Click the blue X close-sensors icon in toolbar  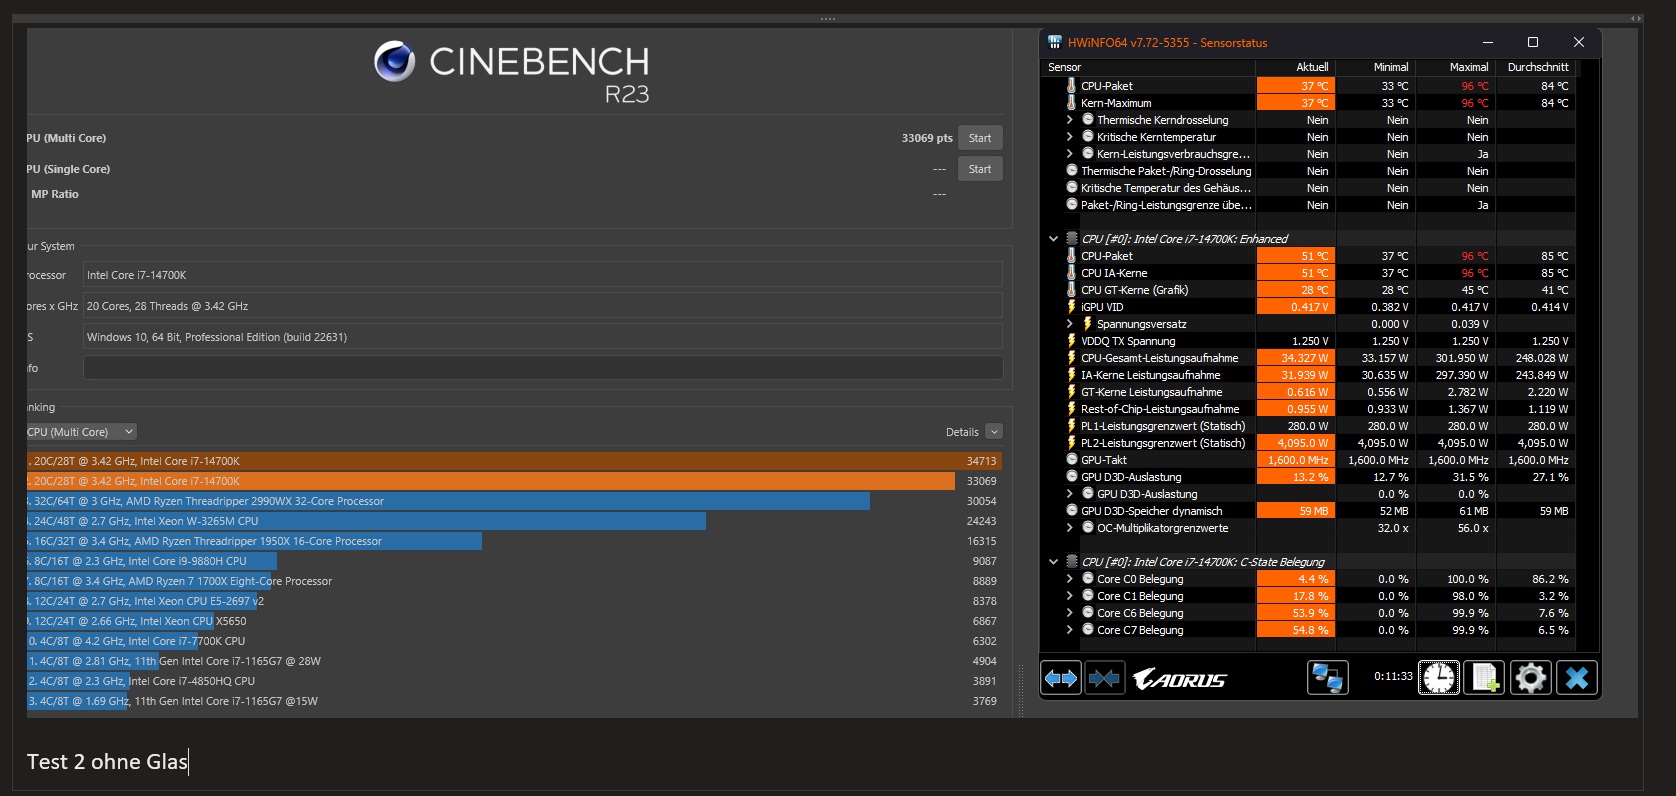(x=1577, y=679)
